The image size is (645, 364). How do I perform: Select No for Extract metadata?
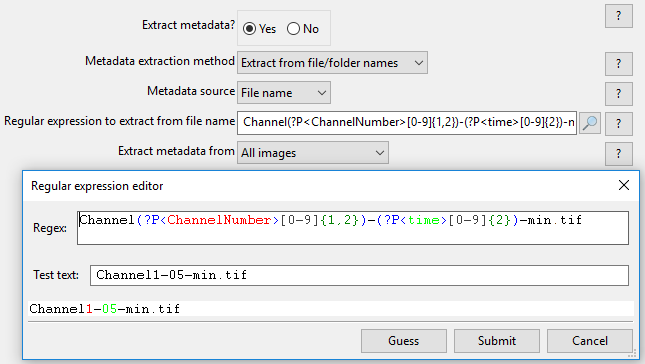click(x=303, y=29)
